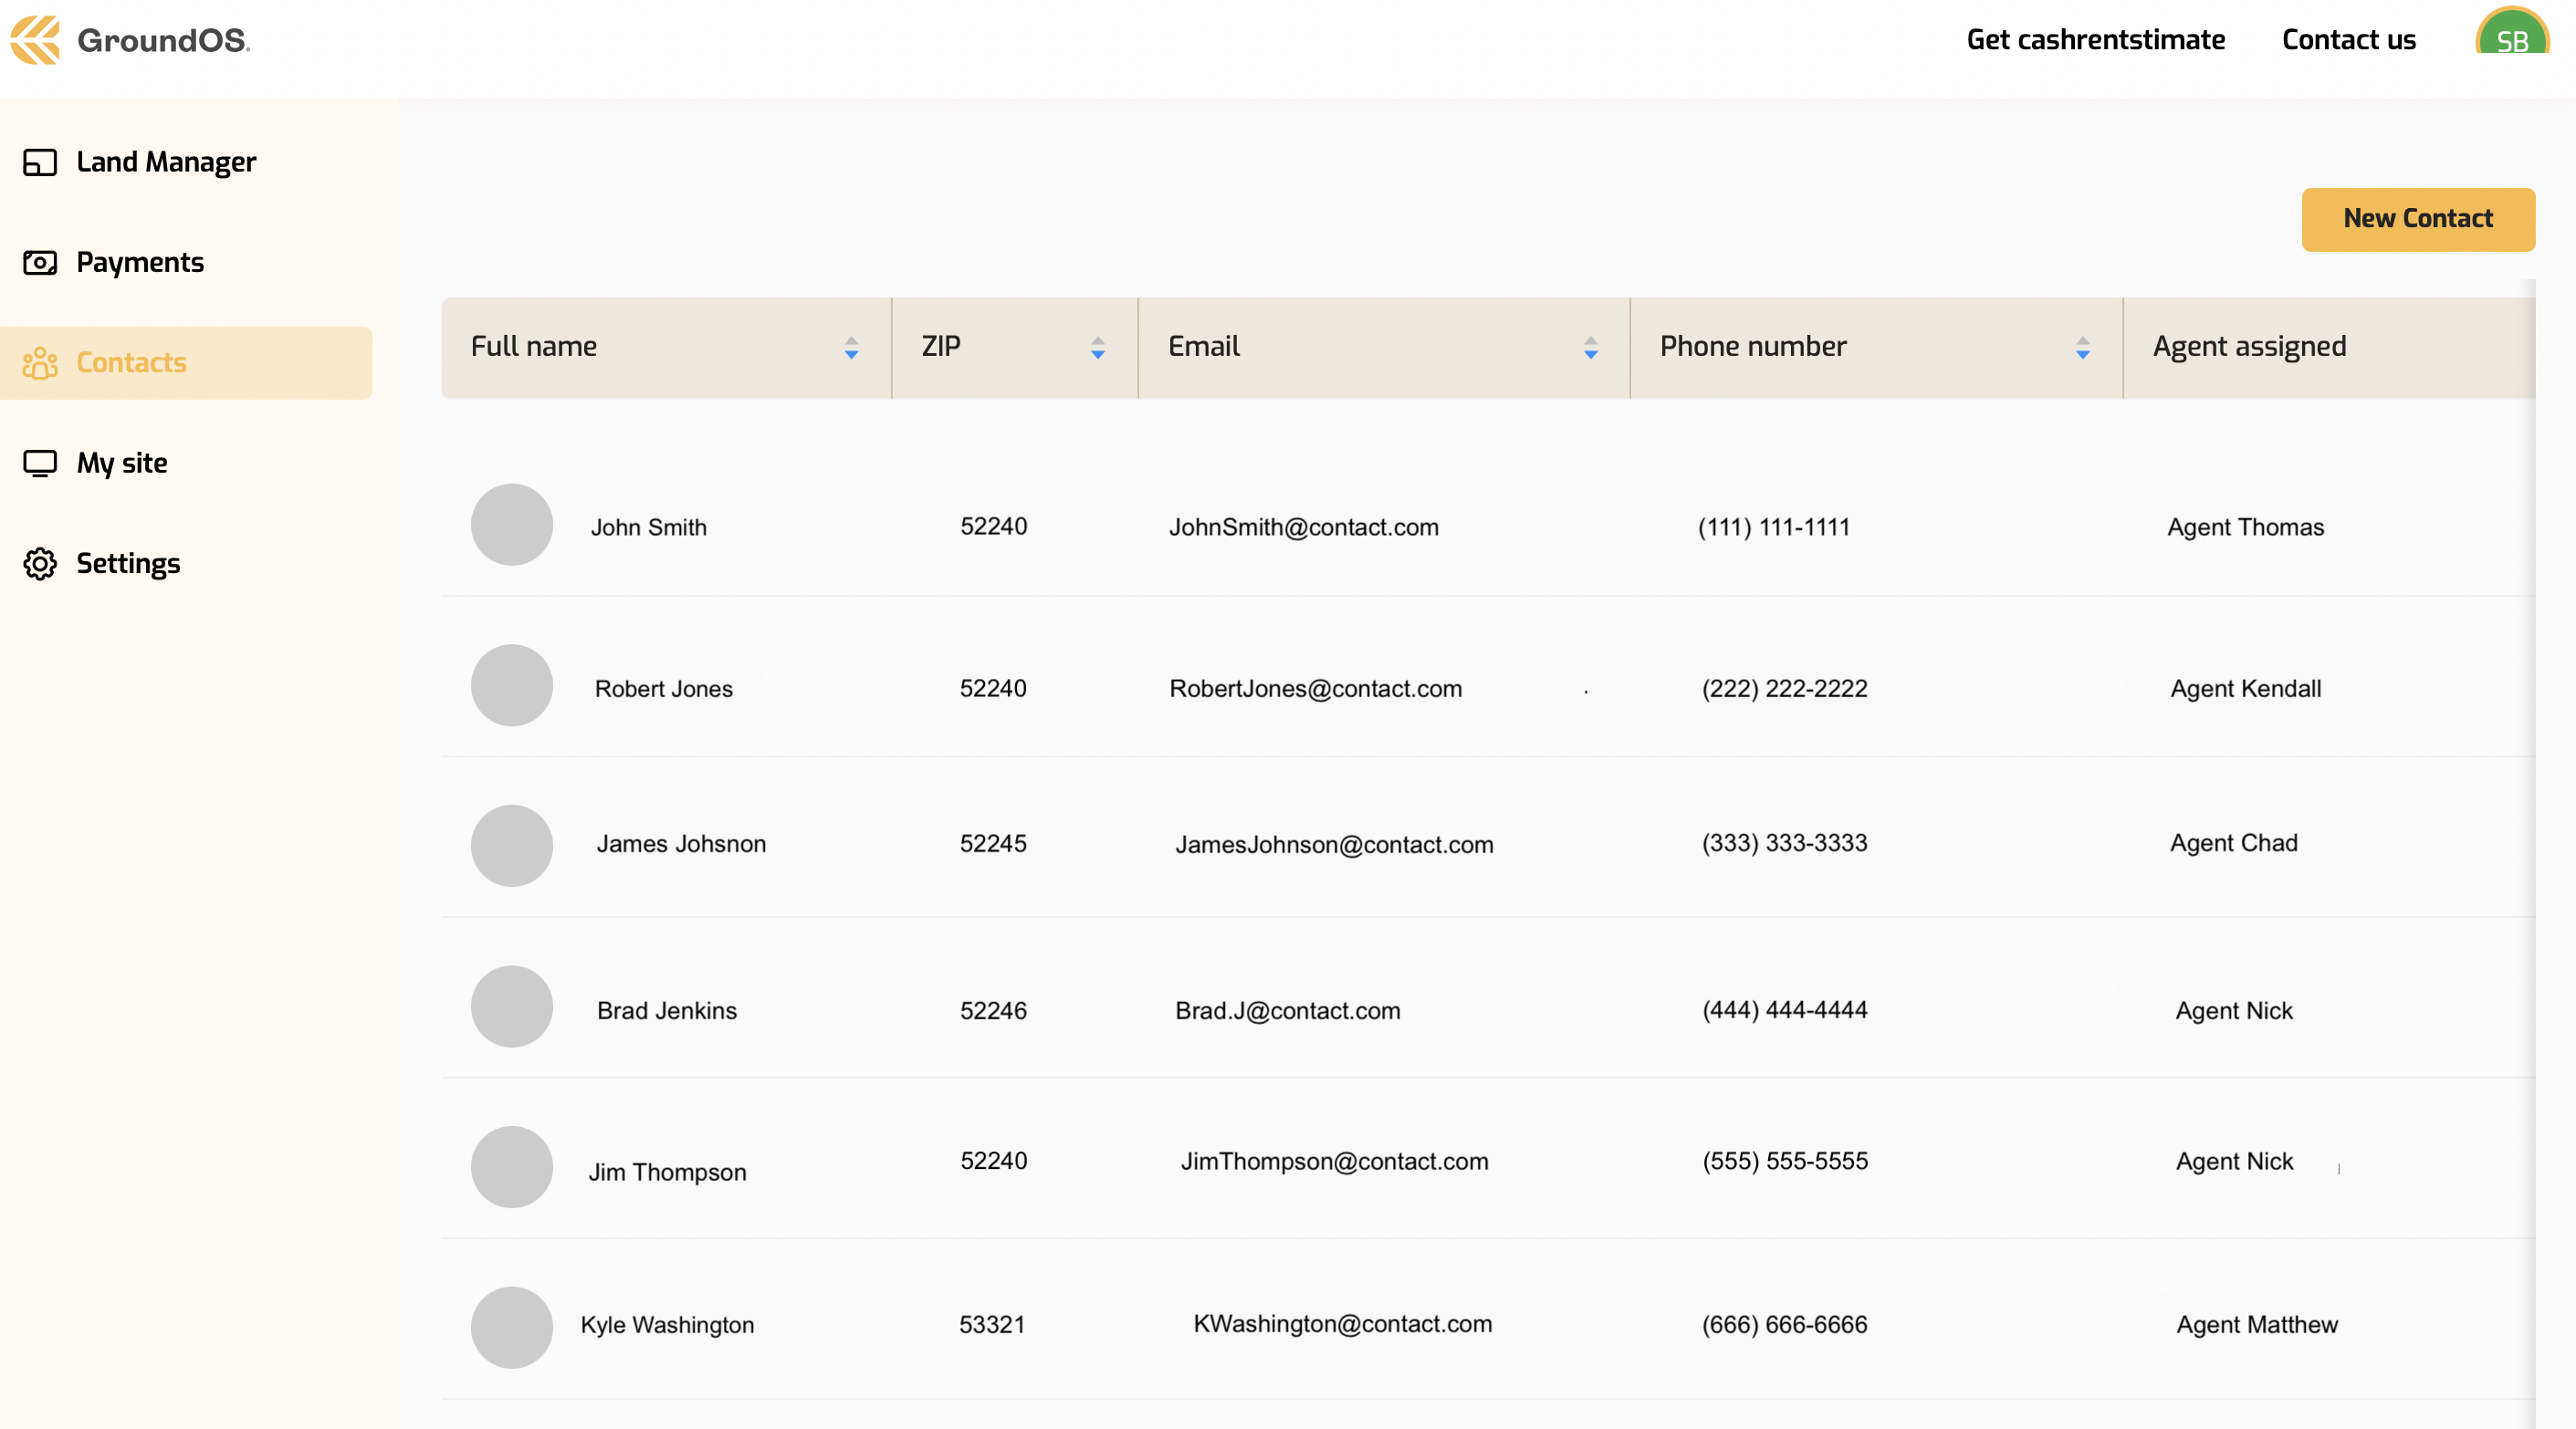The image size is (2576, 1429).
Task: Click RobertJones@contact.com email entry
Action: pos(1316,688)
